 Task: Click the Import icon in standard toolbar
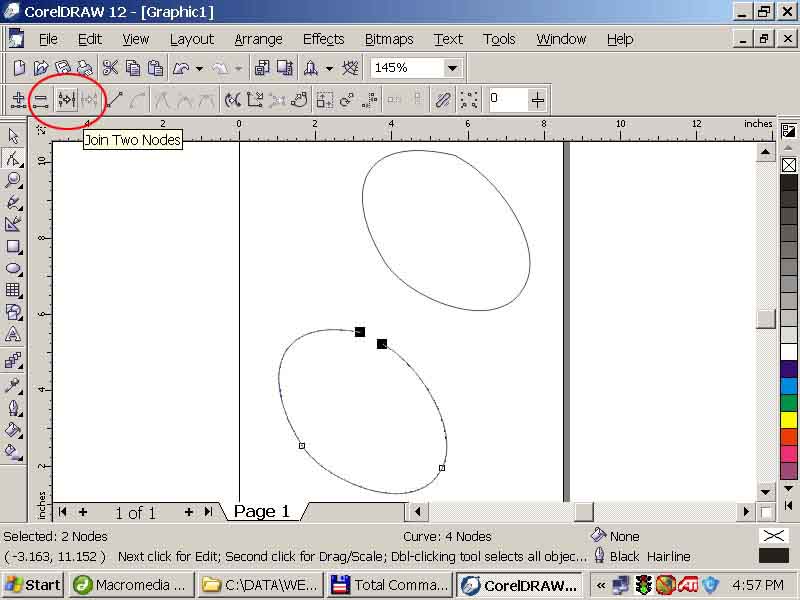point(262,68)
